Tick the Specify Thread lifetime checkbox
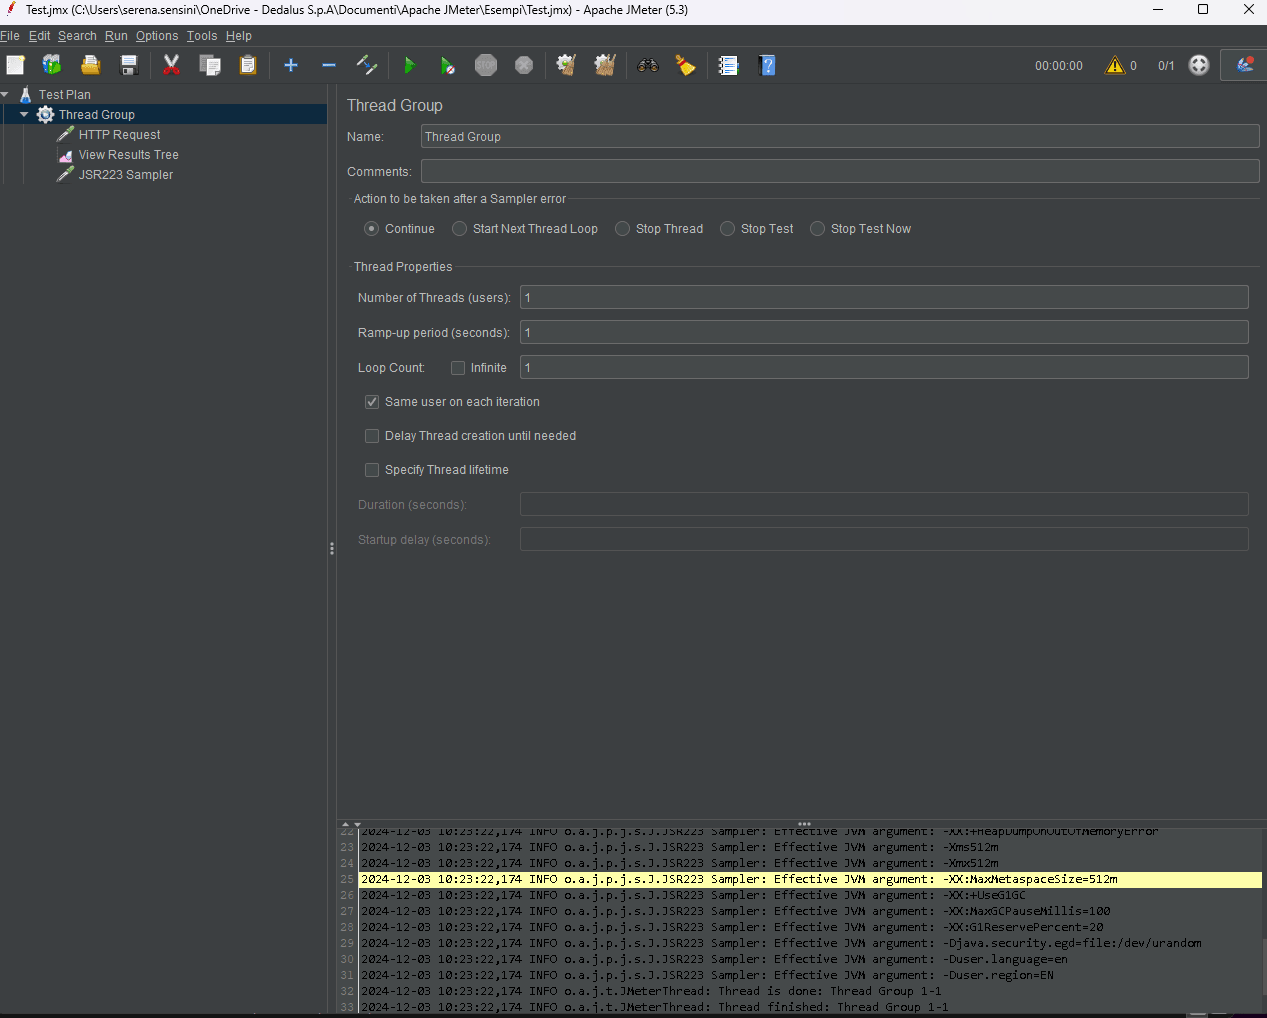 click(x=372, y=470)
